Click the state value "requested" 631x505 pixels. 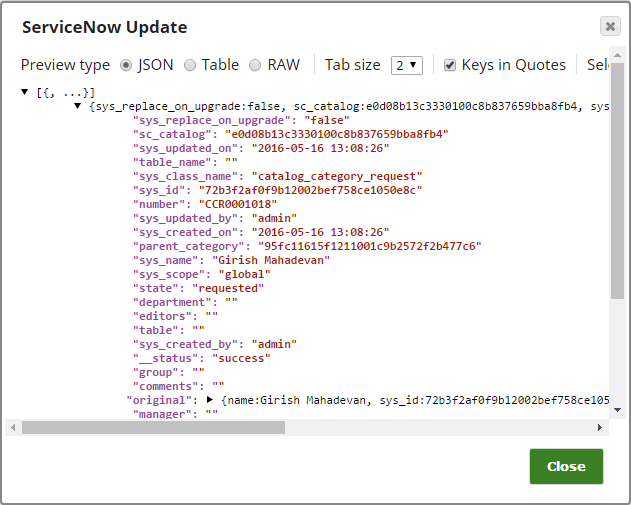tap(228, 288)
